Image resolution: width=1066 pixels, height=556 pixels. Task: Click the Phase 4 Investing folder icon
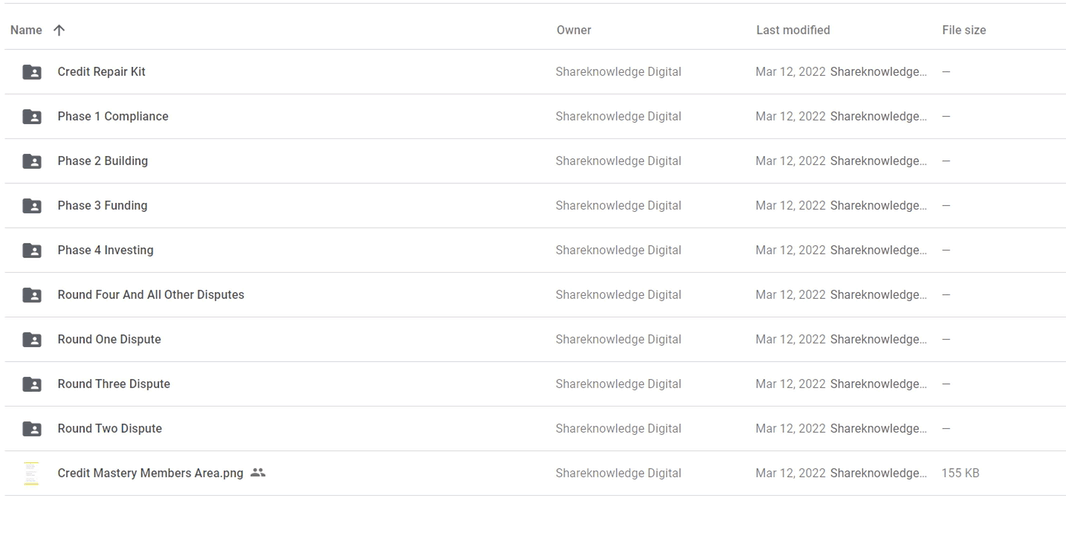coord(32,251)
